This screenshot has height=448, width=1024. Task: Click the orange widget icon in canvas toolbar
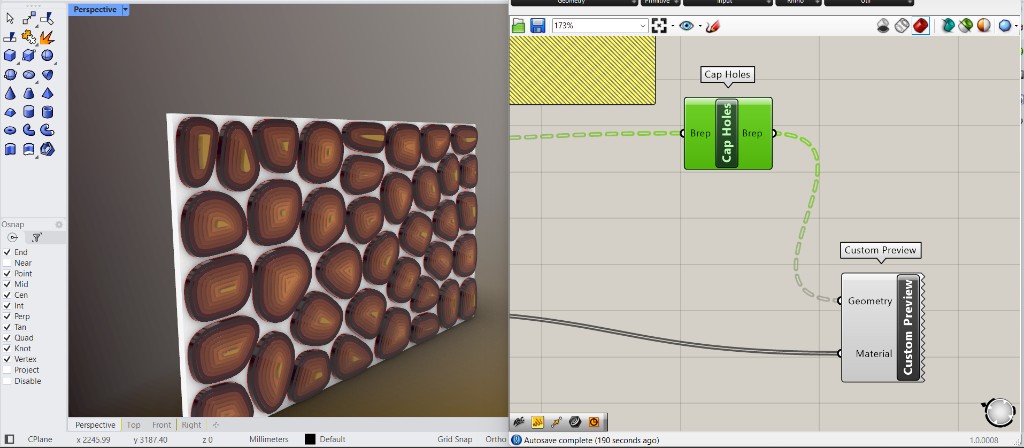(594, 422)
